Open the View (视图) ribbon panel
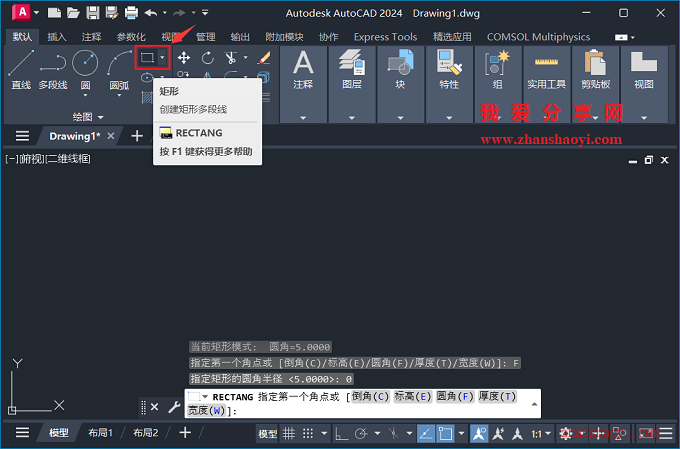Screen dimensions: 680x449 click(644, 85)
